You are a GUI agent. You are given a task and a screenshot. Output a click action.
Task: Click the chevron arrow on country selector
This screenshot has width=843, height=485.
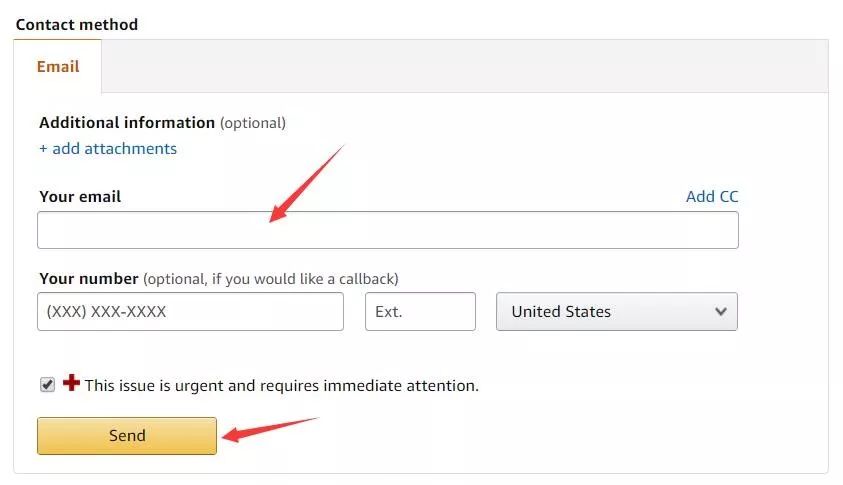tap(721, 311)
